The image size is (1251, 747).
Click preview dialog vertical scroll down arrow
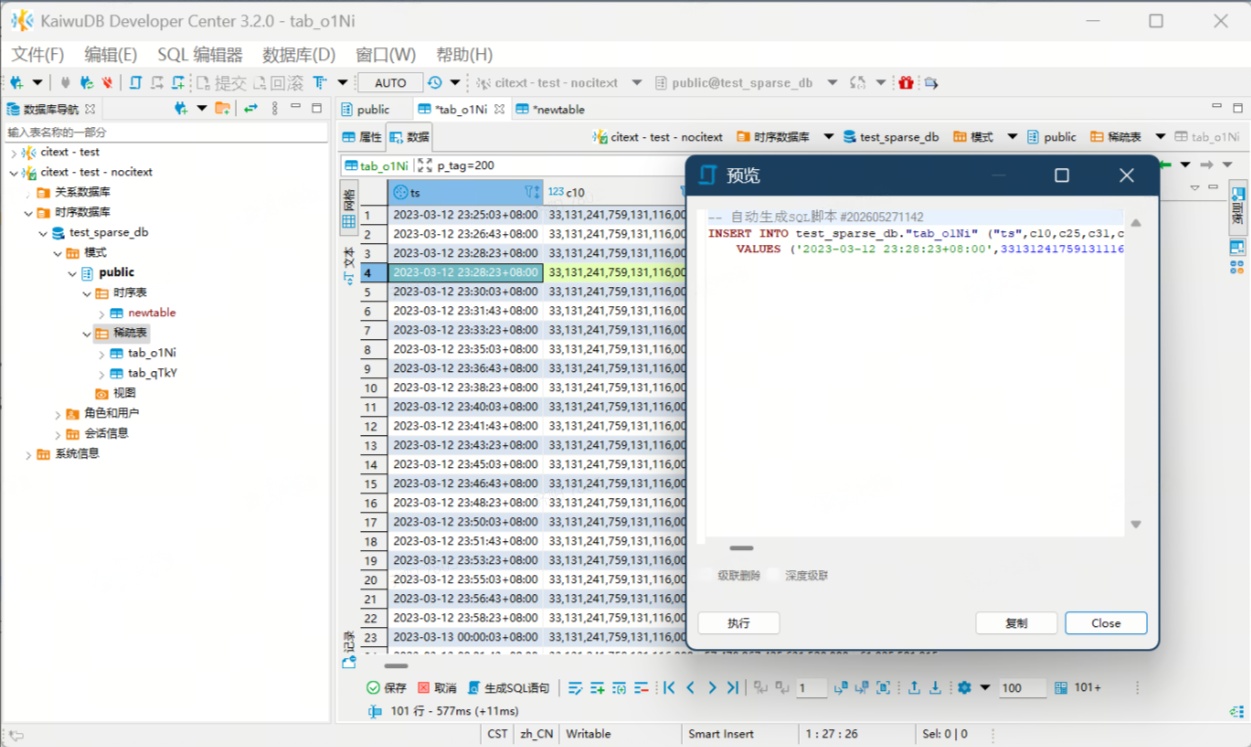pyautogui.click(x=1136, y=524)
